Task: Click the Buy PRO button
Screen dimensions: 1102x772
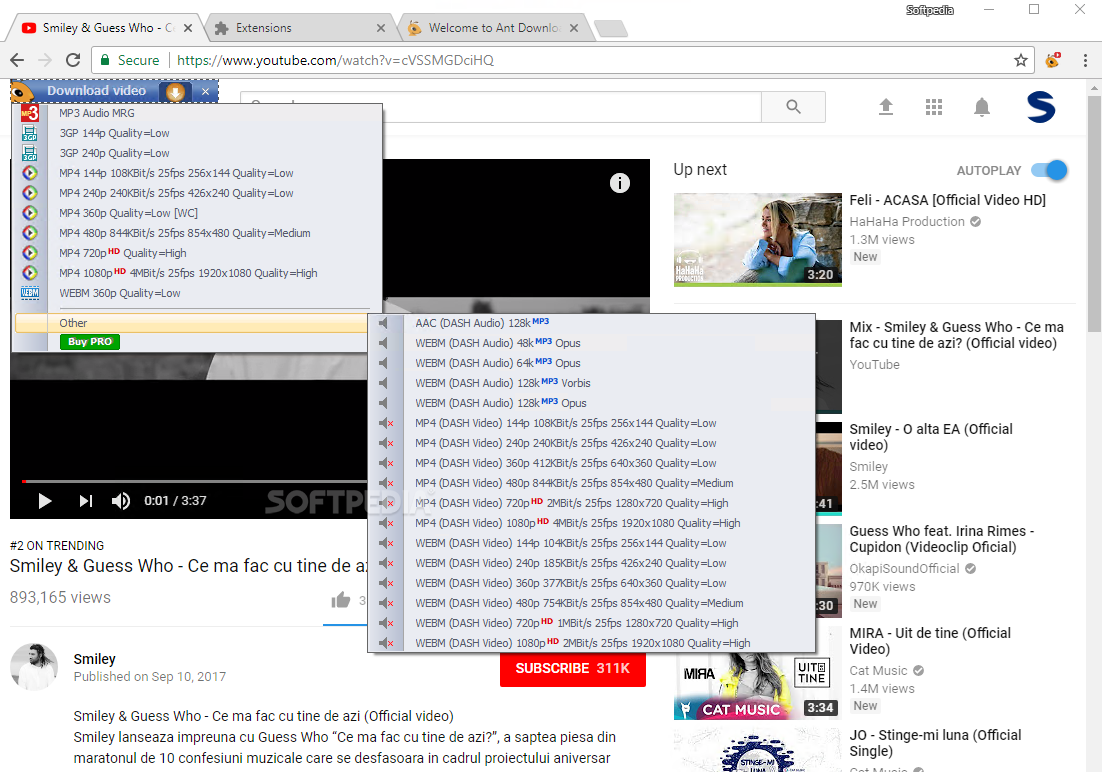Action: click(x=90, y=342)
